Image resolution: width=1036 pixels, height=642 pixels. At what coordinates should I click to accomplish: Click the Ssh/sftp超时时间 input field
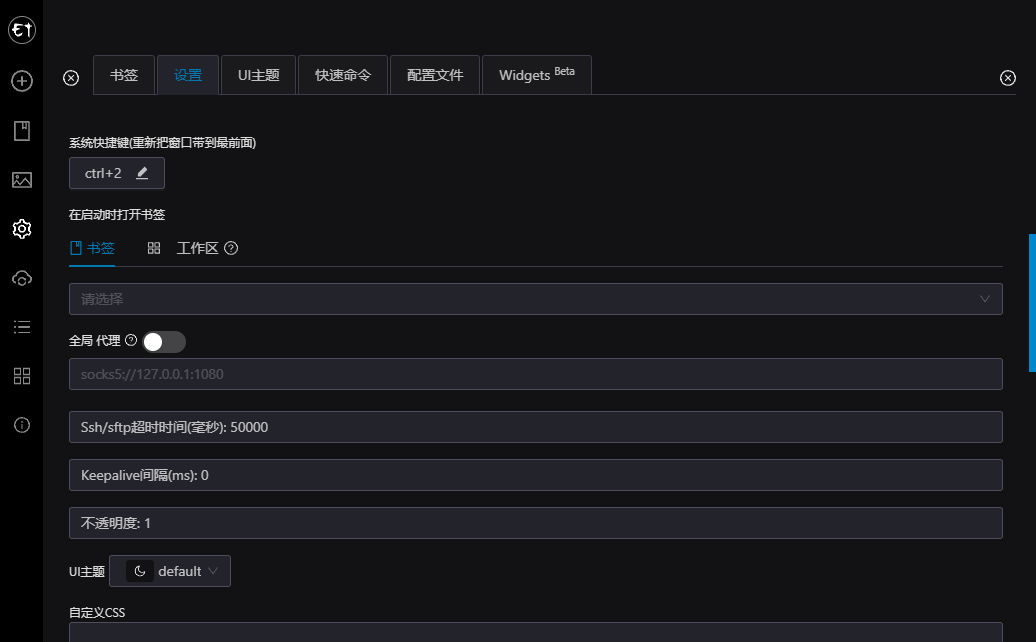(x=535, y=427)
